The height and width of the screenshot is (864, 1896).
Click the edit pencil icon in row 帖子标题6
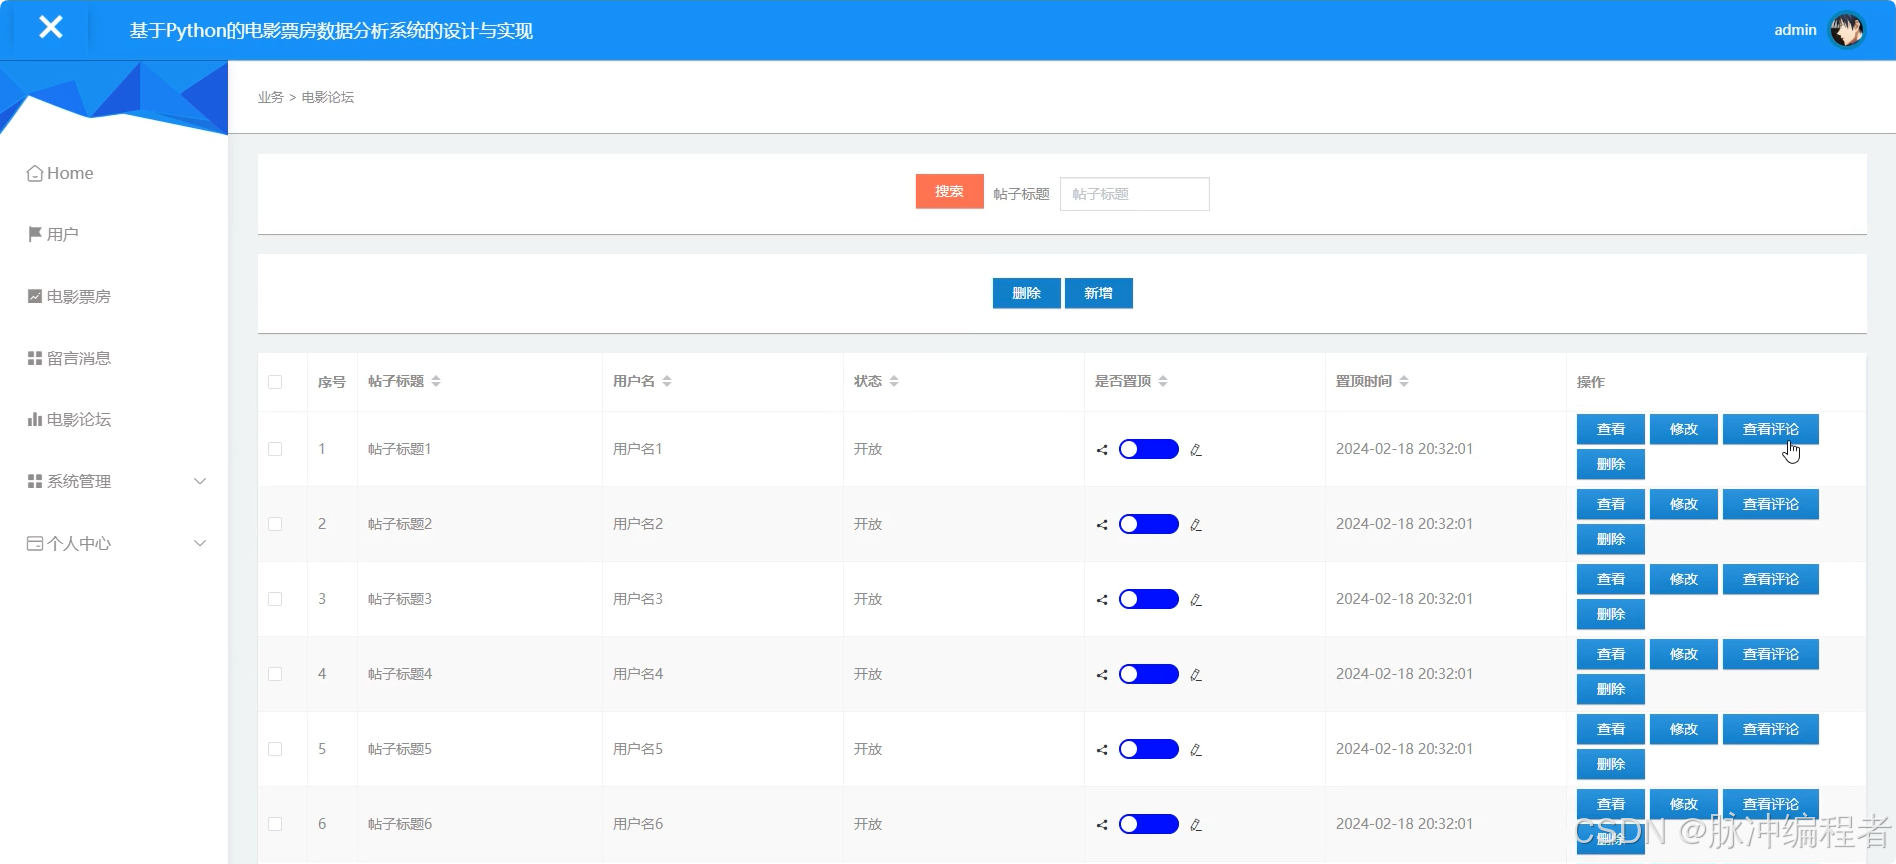click(1196, 825)
